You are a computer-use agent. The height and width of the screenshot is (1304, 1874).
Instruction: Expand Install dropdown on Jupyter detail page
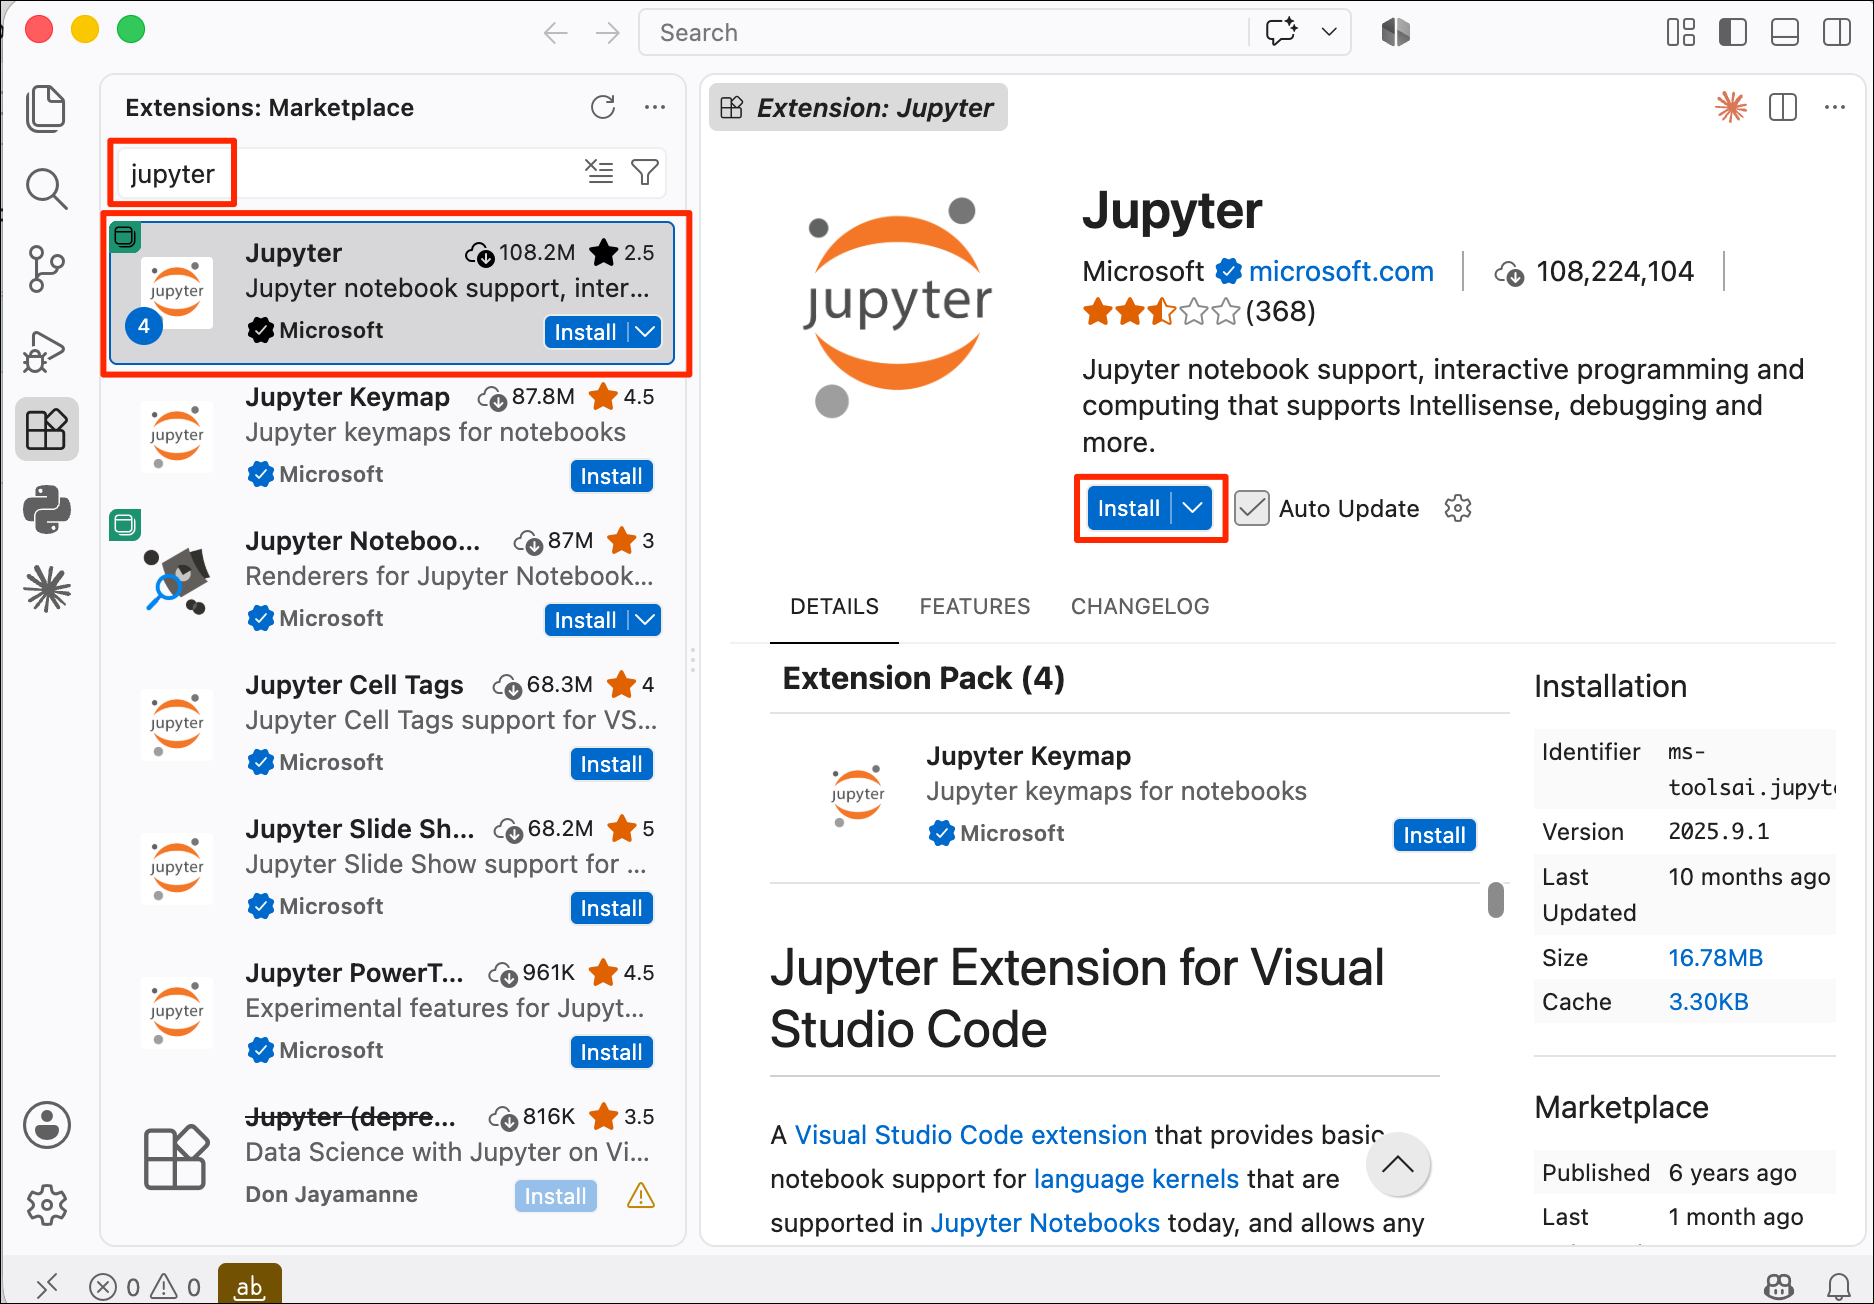[x=1192, y=508]
